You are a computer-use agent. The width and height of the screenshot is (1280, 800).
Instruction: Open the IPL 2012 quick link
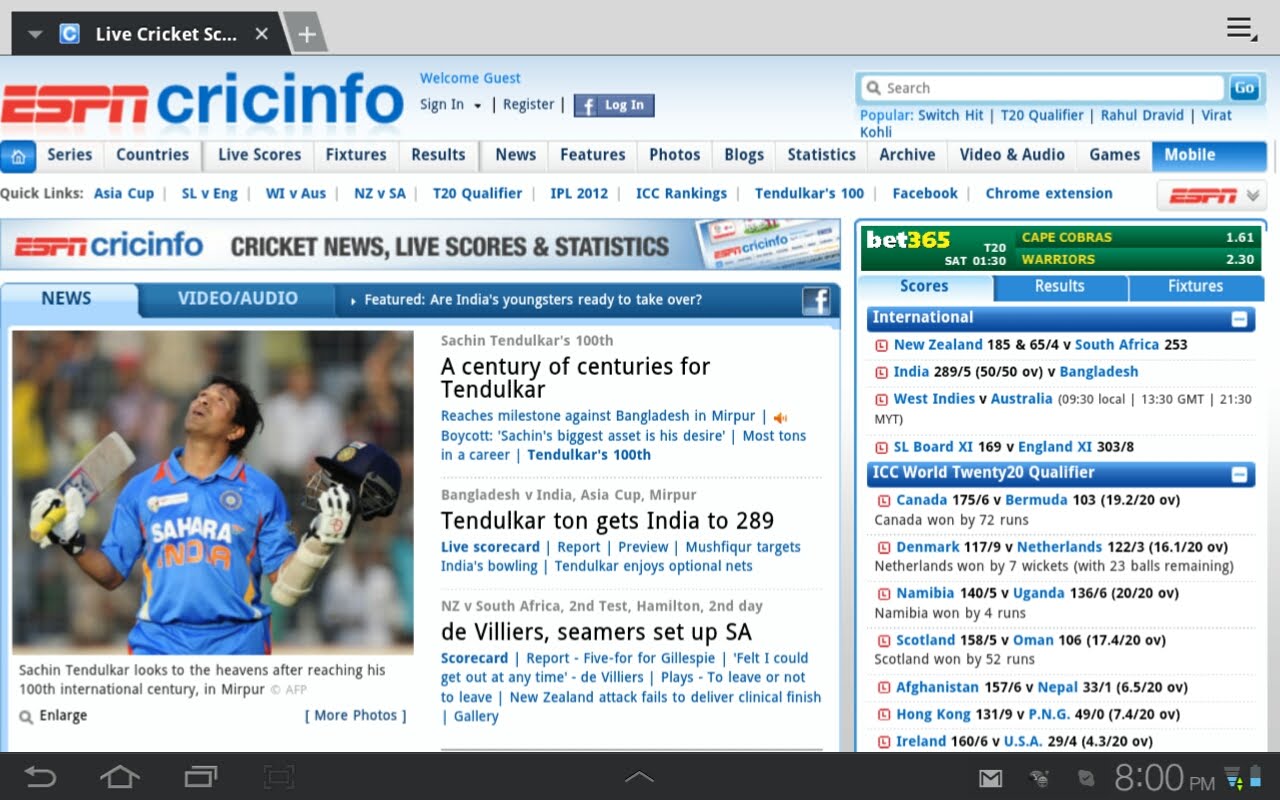[x=579, y=194]
